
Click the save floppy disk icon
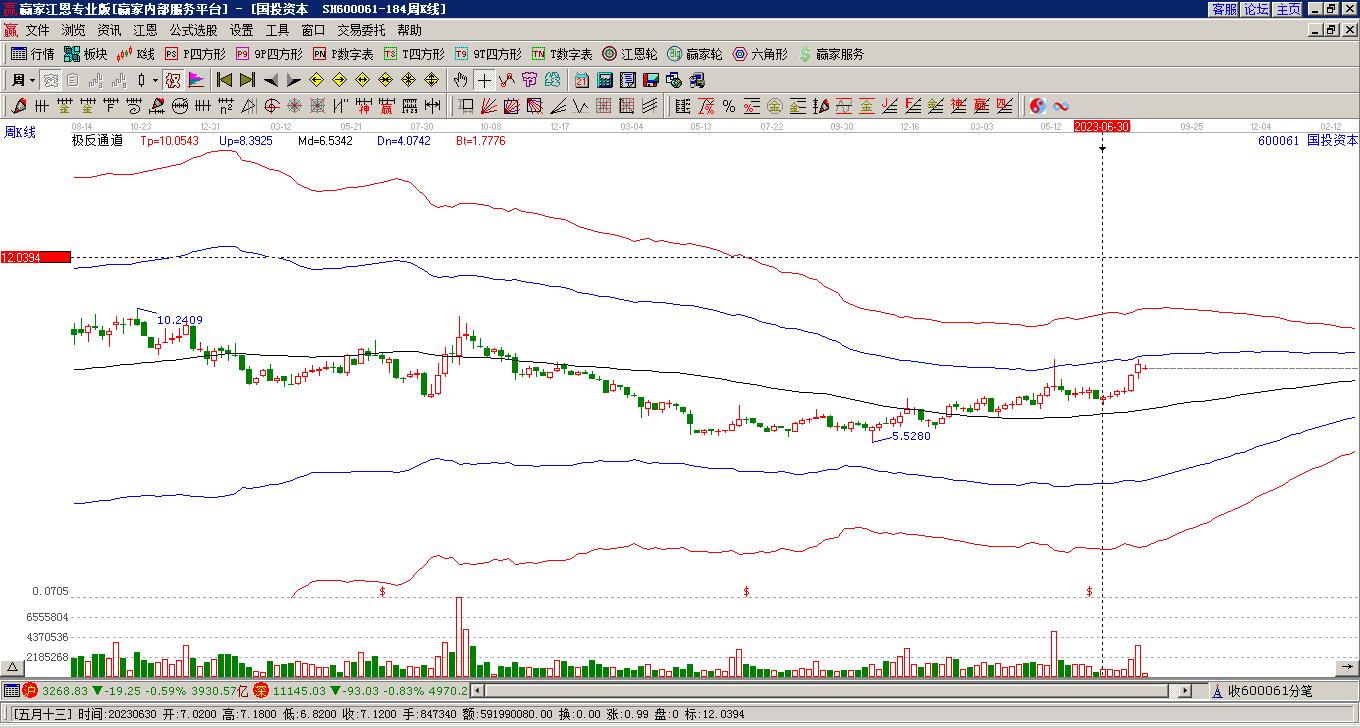click(650, 80)
